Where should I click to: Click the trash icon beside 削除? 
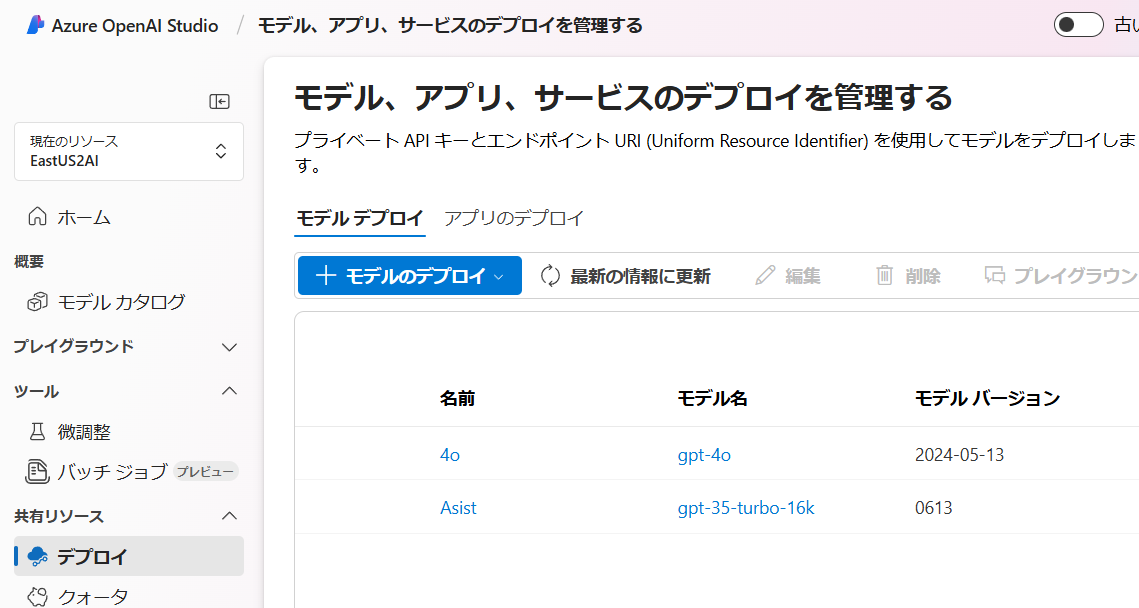coord(884,275)
